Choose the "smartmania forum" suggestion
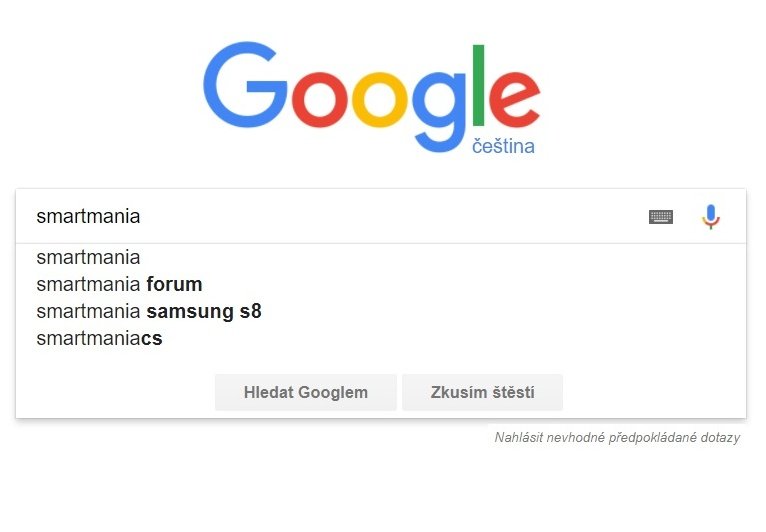Image resolution: width=766 pixels, height=532 pixels. pyautogui.click(x=381, y=284)
